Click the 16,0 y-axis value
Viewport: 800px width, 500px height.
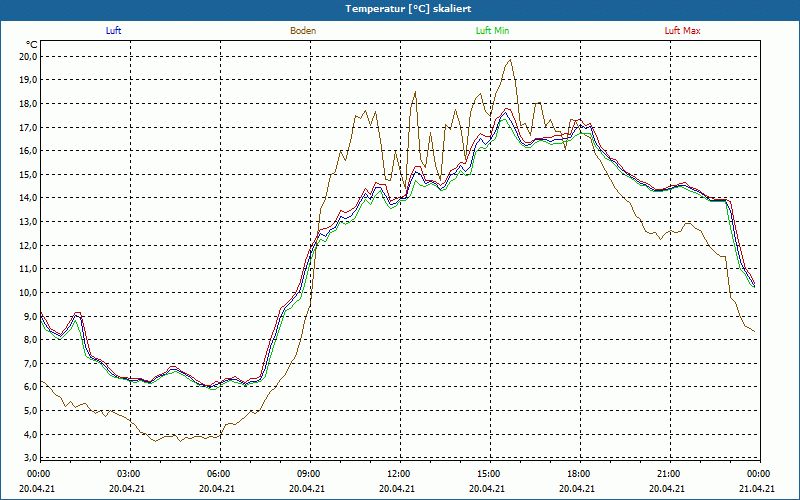[x=29, y=151]
